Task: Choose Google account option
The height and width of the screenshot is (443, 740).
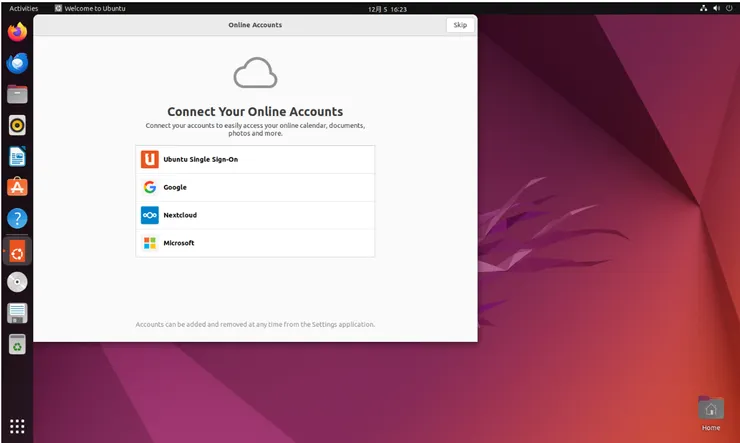Action: pyautogui.click(x=255, y=187)
